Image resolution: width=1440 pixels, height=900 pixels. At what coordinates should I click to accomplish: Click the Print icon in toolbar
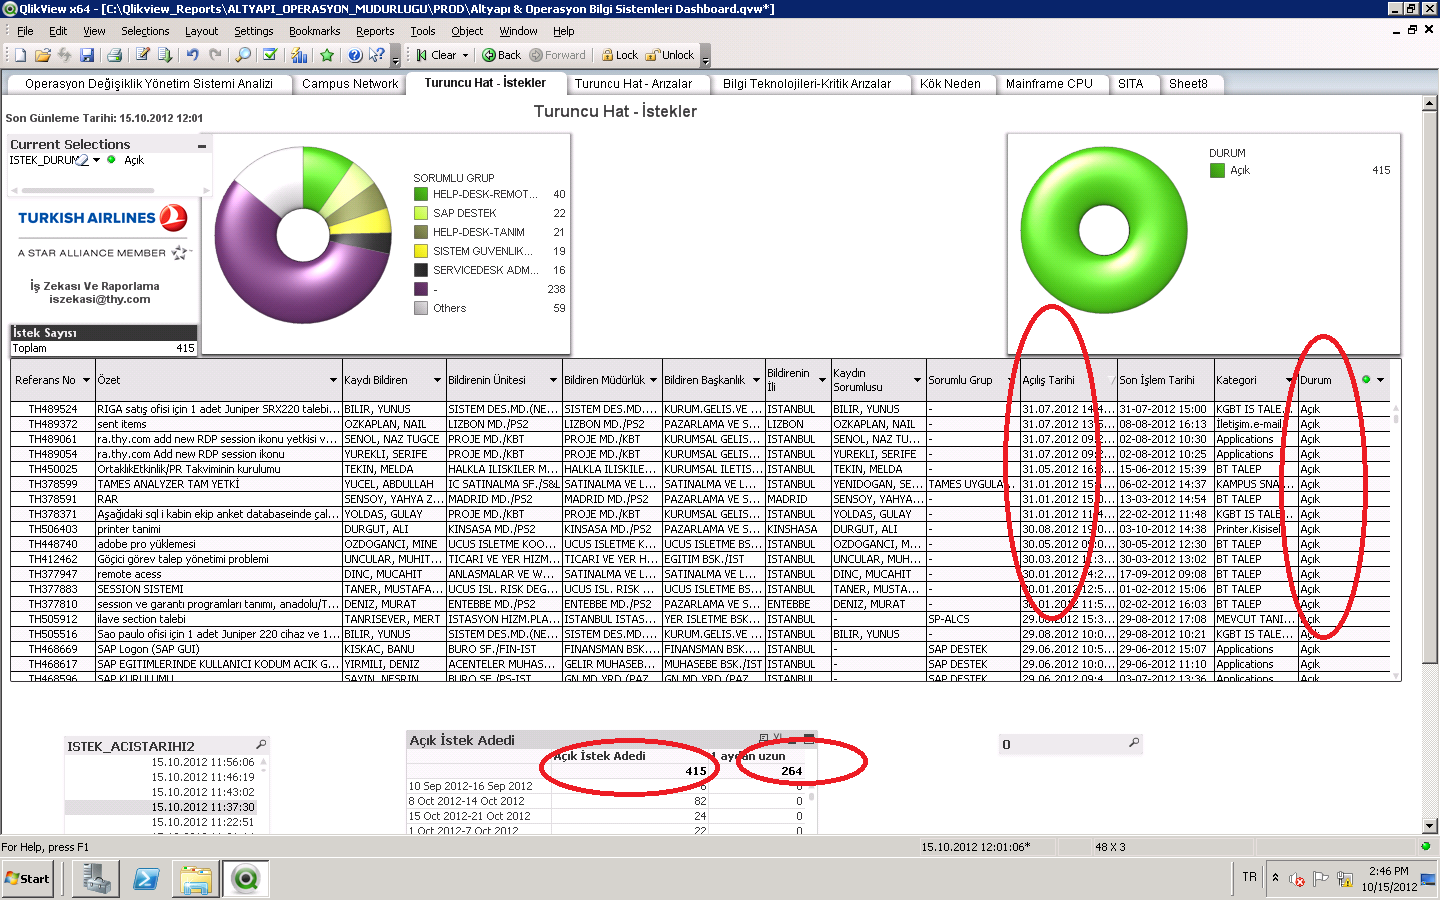click(x=114, y=55)
